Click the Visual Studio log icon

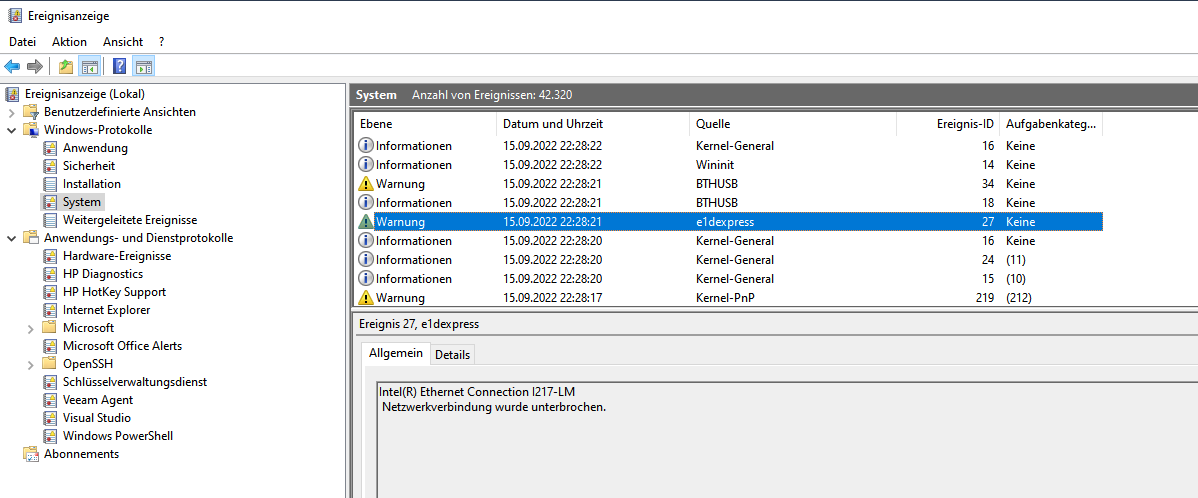pos(50,418)
